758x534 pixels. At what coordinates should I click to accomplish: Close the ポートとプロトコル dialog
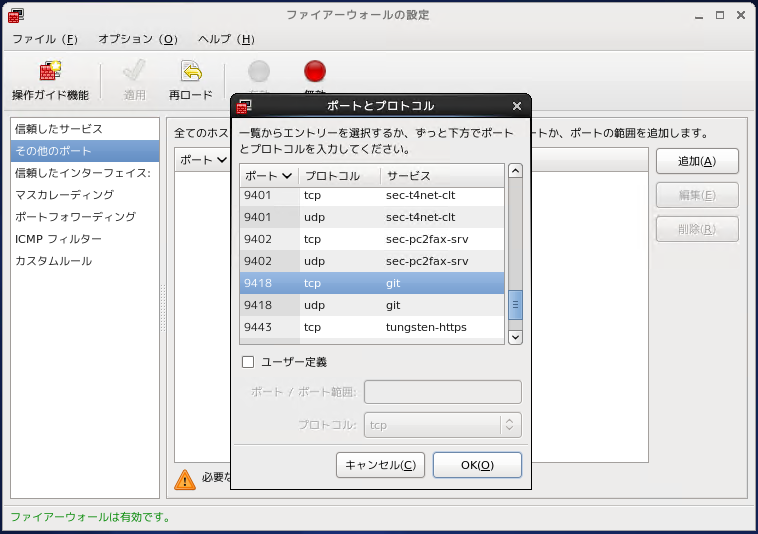tap(517, 106)
